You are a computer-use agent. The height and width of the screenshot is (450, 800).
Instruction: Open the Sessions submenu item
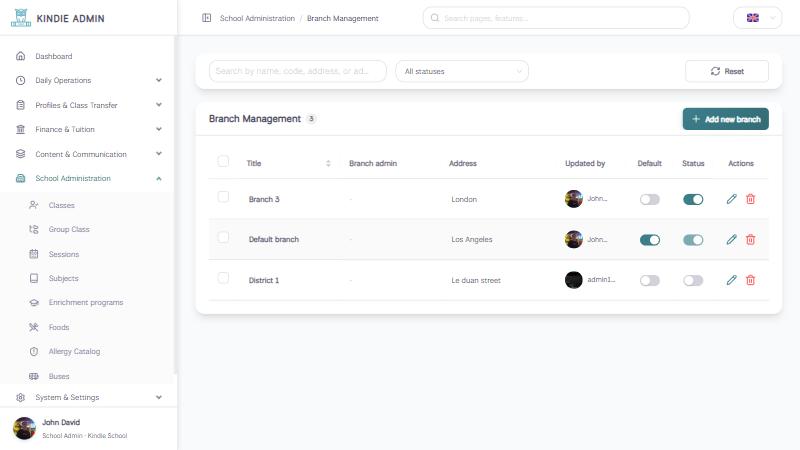pos(64,254)
